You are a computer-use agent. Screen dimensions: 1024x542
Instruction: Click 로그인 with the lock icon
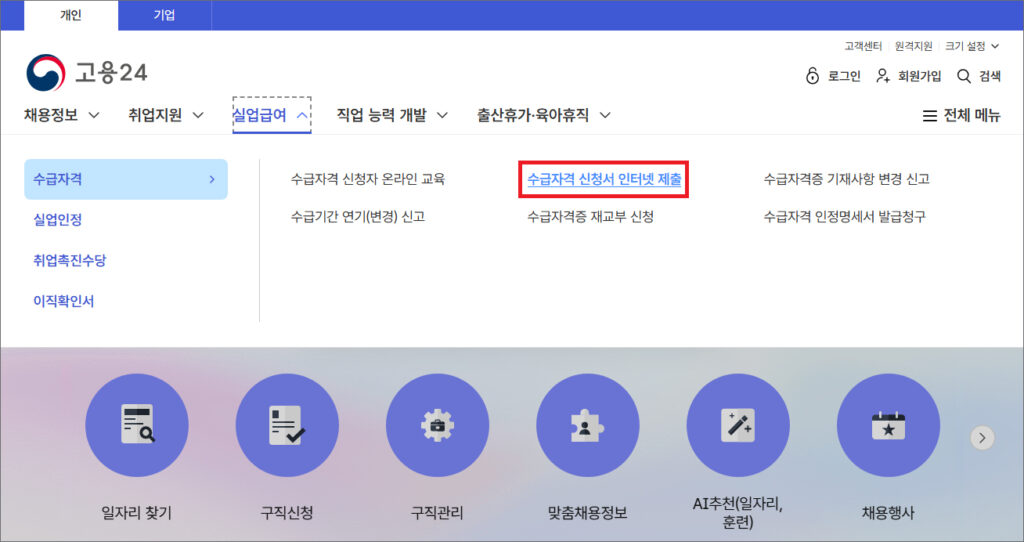pyautogui.click(x=833, y=76)
